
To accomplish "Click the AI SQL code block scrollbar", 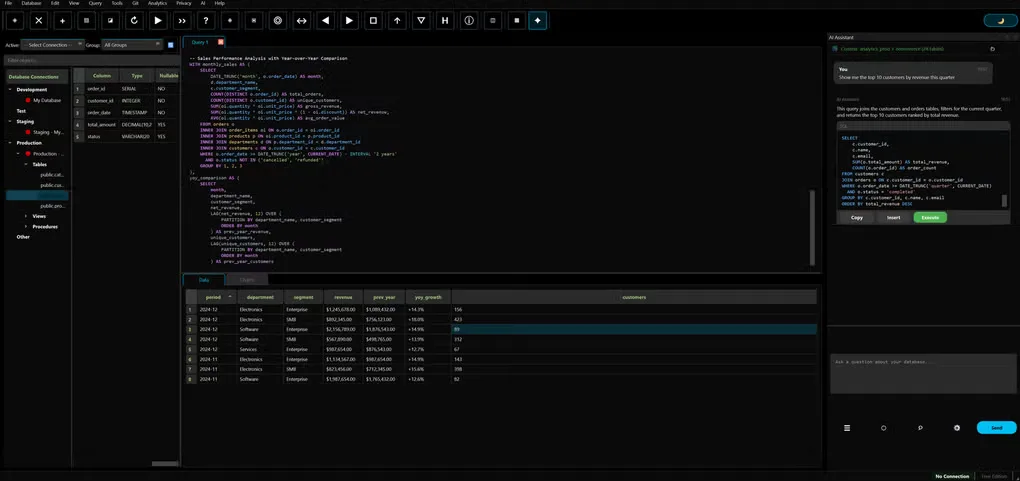I will (1004, 200).
